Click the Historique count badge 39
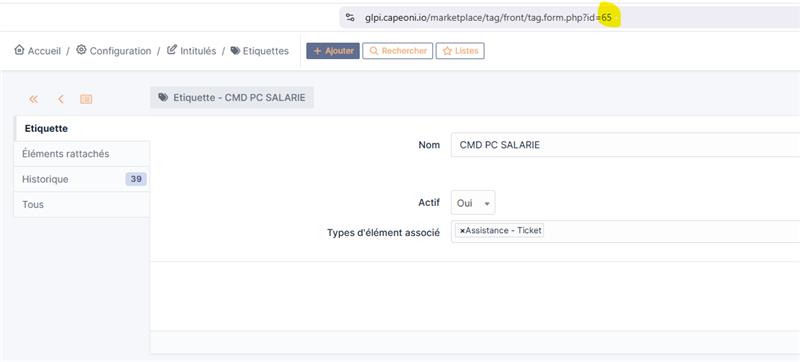This screenshot has height=362, width=800. pos(136,179)
